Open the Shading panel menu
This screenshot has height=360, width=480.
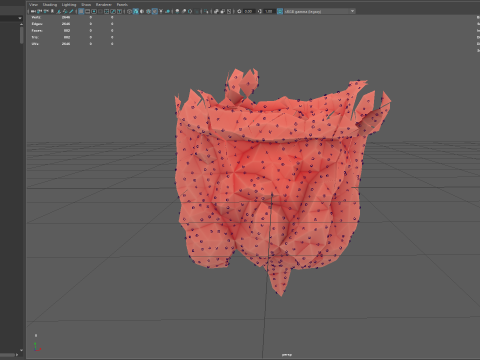point(50,5)
